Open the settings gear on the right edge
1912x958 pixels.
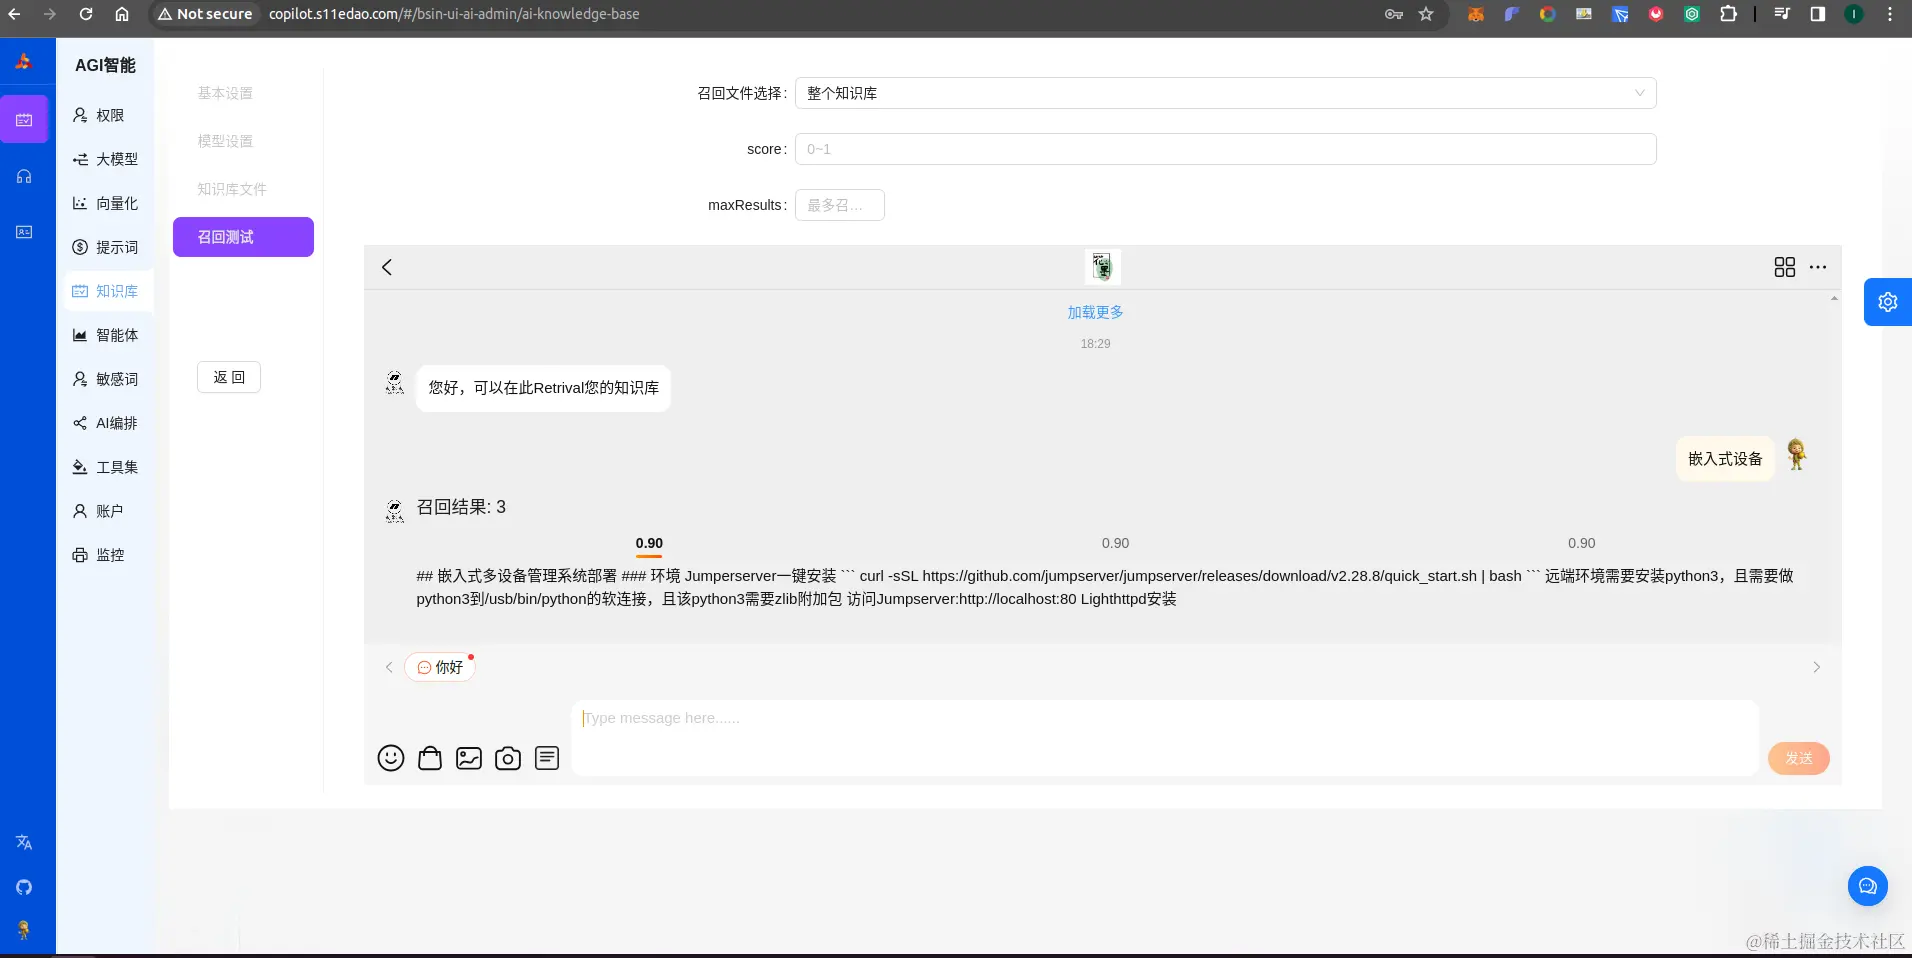[1886, 301]
